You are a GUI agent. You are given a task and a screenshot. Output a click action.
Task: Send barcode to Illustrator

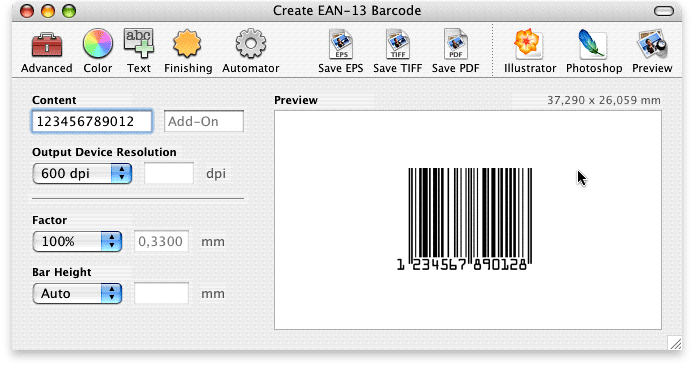[x=530, y=51]
